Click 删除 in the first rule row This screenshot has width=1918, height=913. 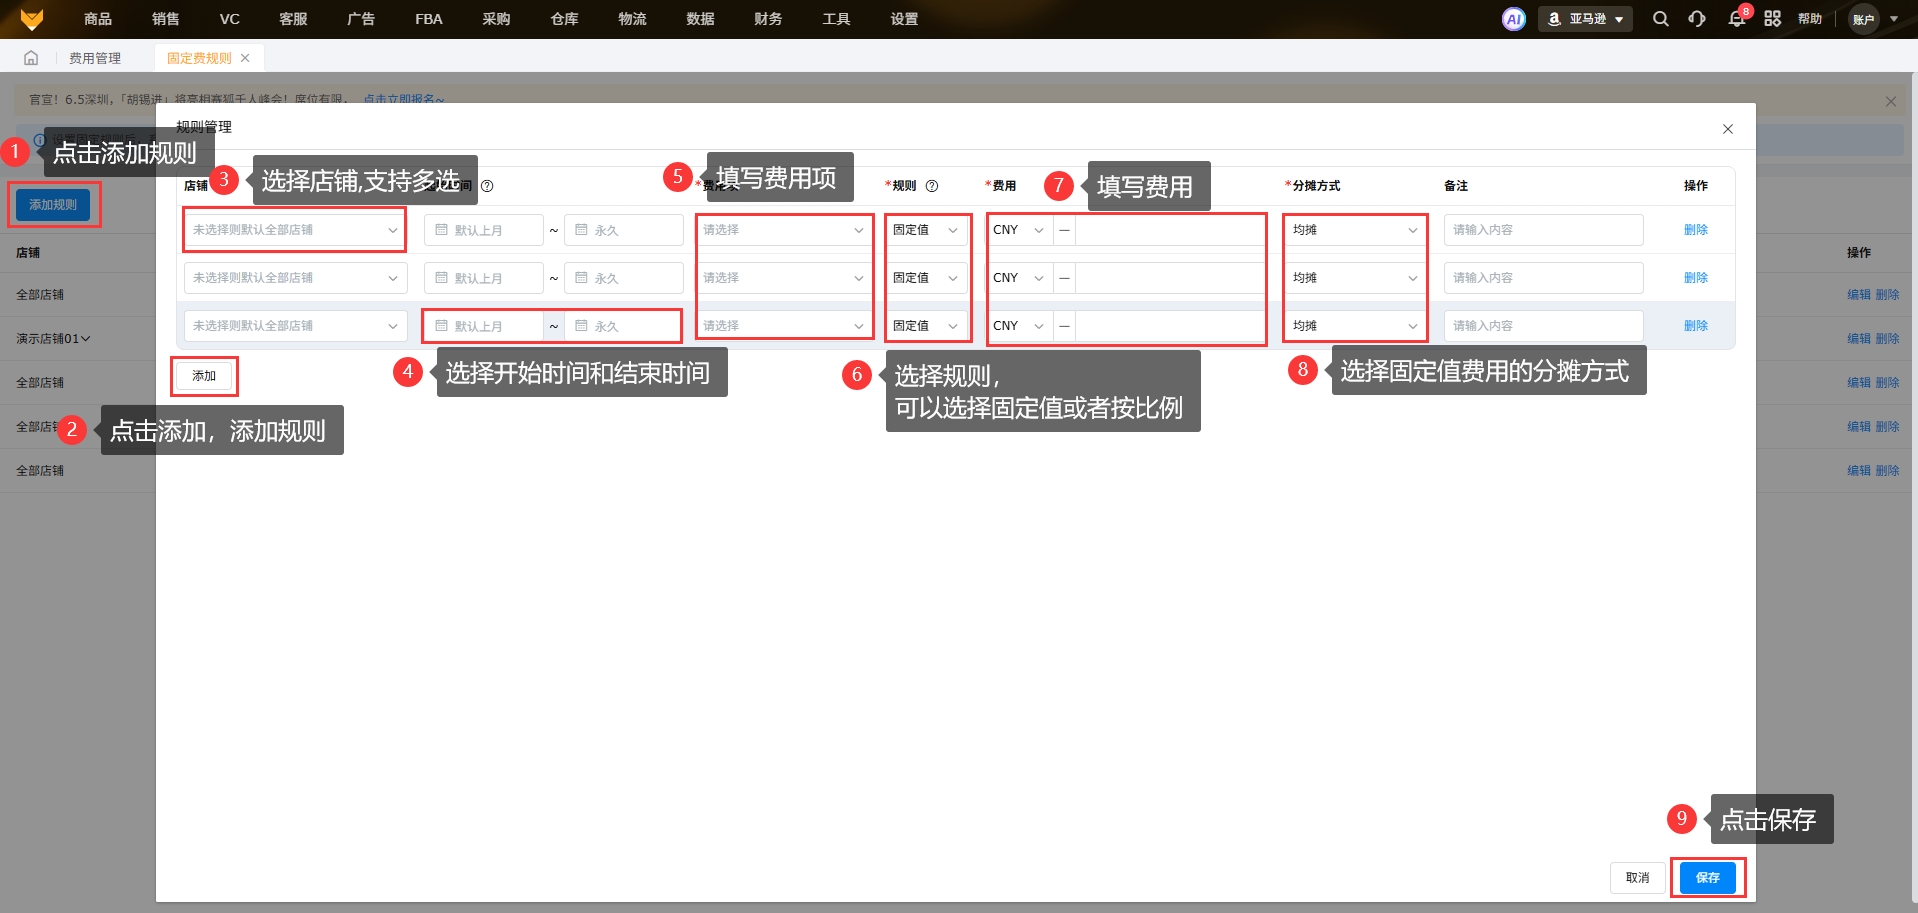click(x=1696, y=230)
